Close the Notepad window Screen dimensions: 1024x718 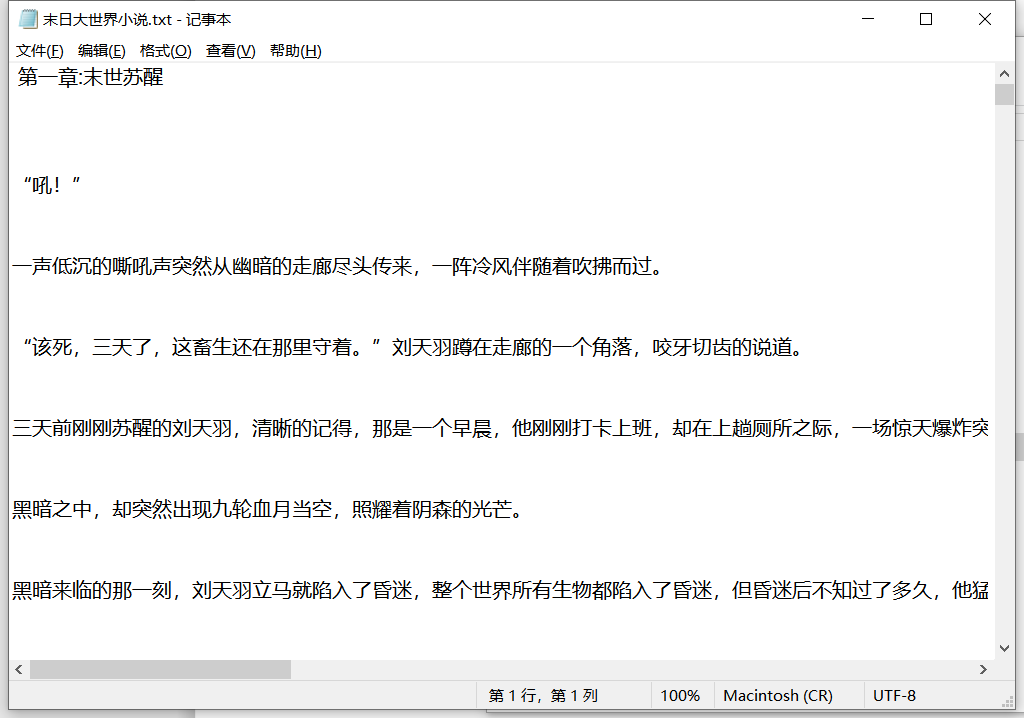coord(984,19)
